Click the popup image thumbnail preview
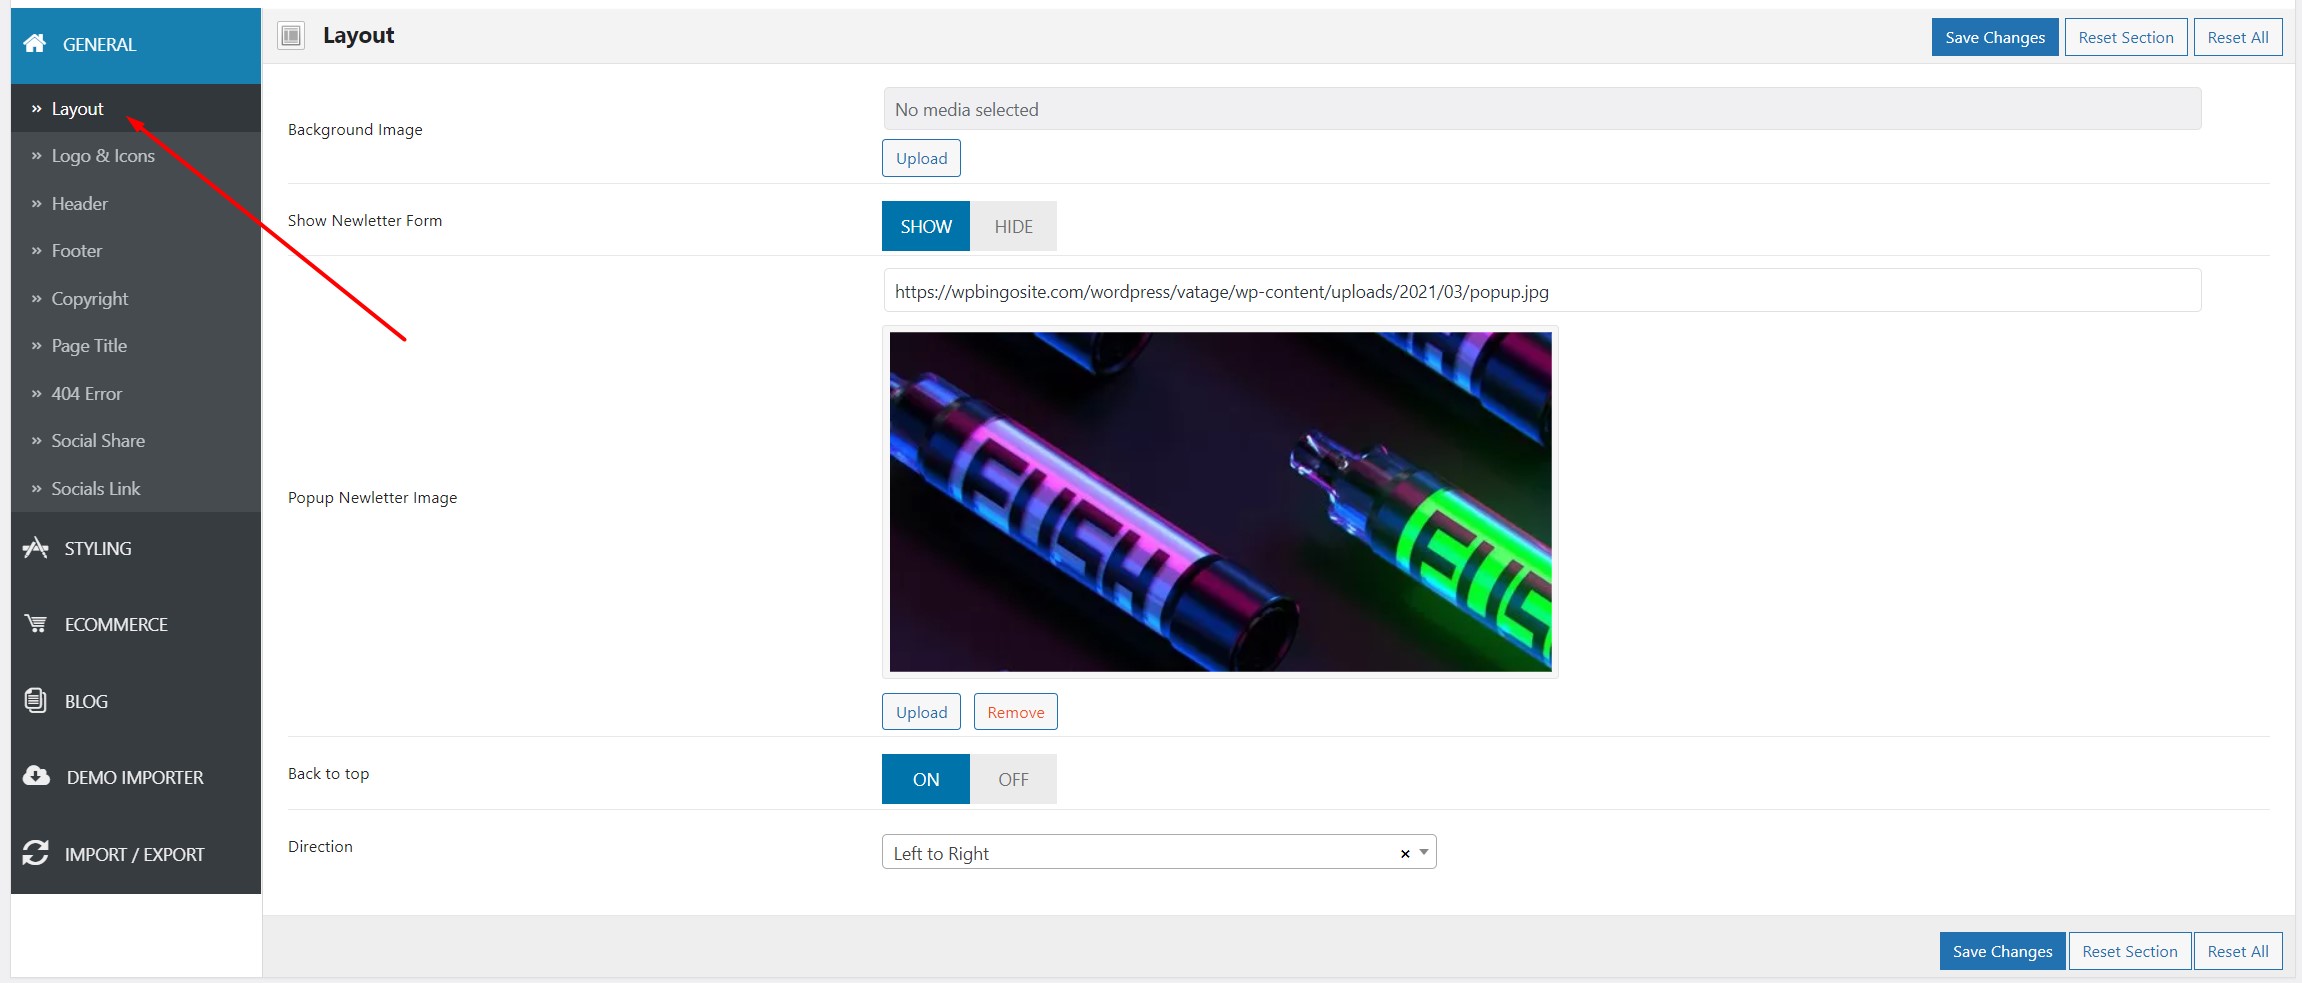Screen dimensions: 2302x983 tap(1220, 502)
